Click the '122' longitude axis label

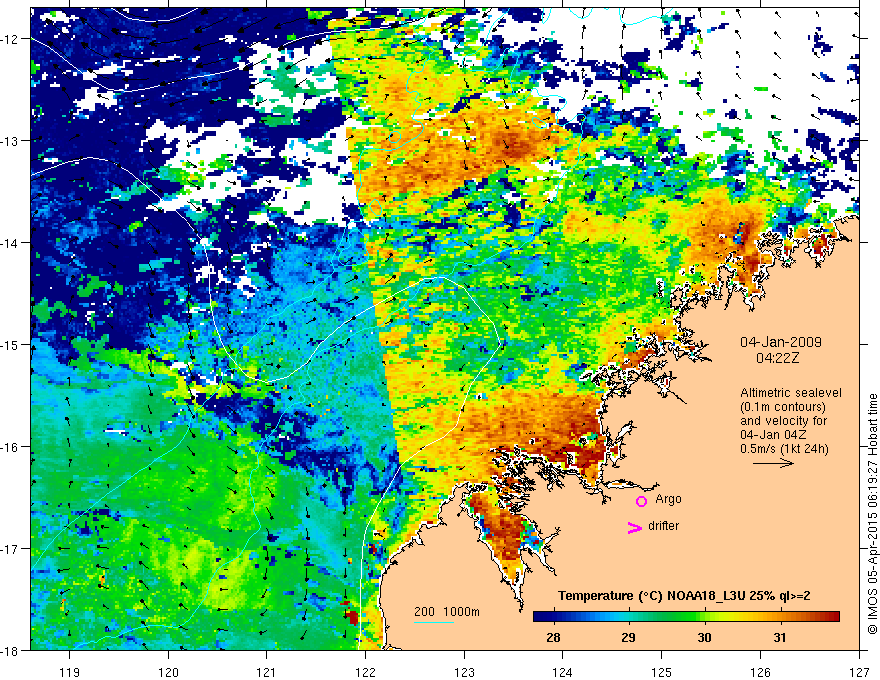tap(365, 672)
